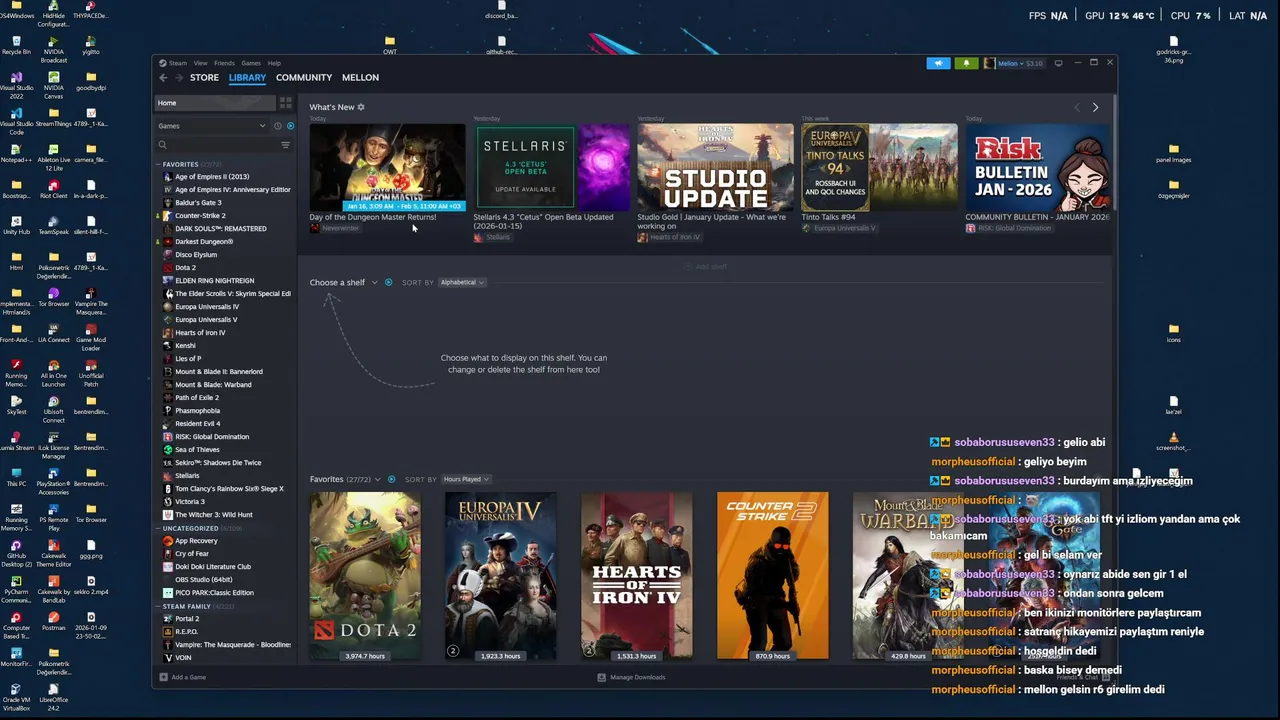Image resolution: width=1280 pixels, height=720 pixels.
Task: Click the Home button in sidebar
Action: coord(215,102)
